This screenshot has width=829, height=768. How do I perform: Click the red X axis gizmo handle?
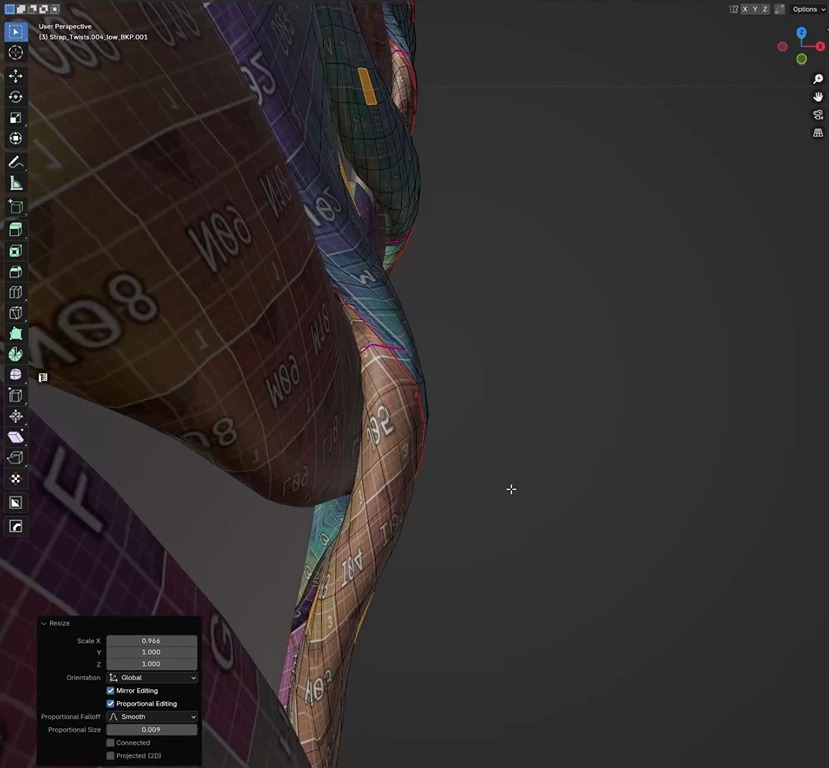(x=821, y=47)
